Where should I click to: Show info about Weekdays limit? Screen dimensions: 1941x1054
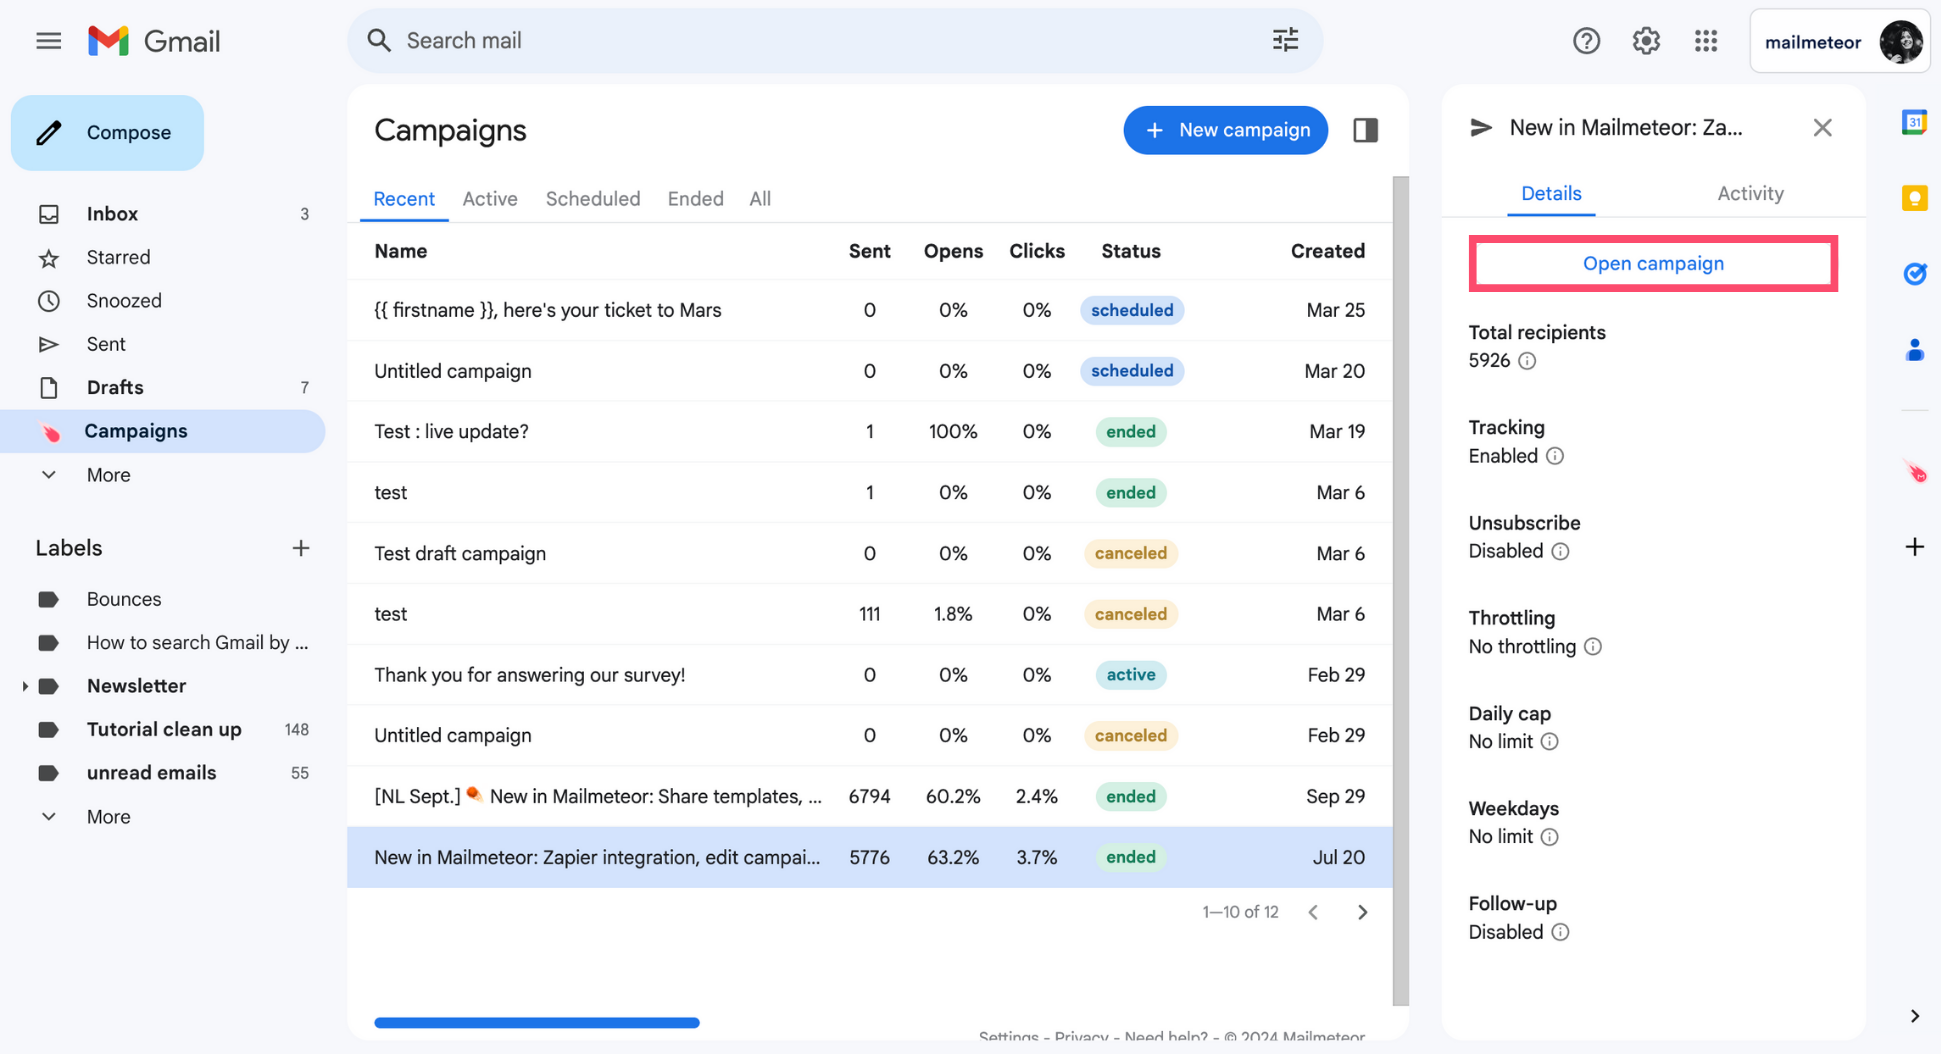click(x=1549, y=837)
